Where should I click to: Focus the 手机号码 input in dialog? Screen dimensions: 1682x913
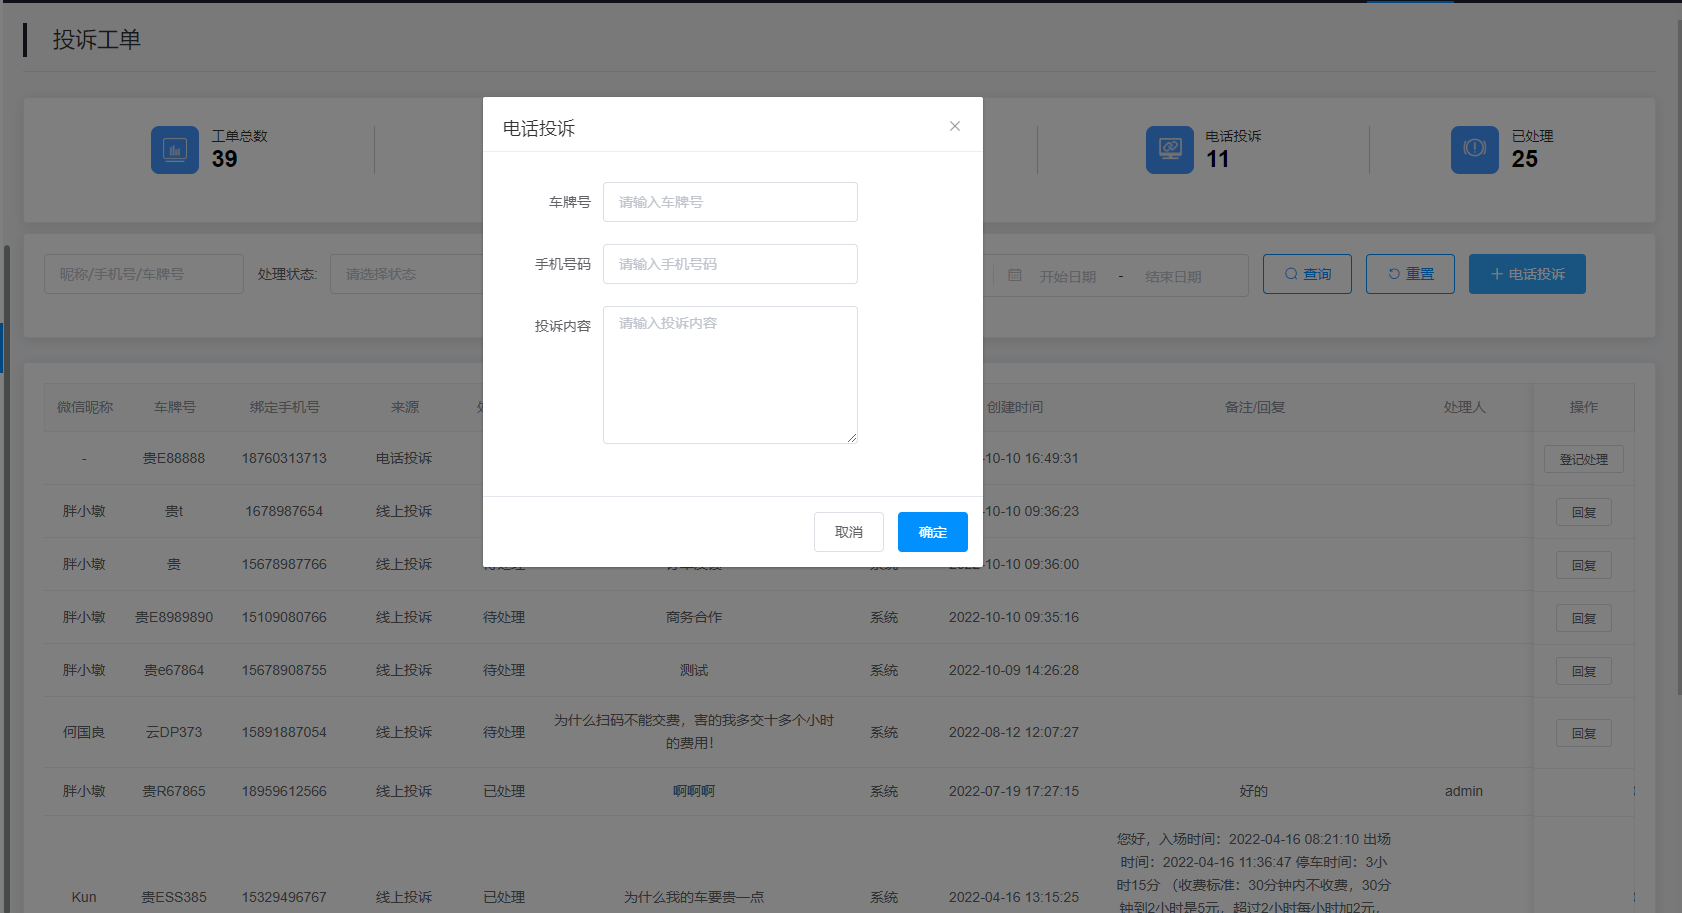point(729,264)
